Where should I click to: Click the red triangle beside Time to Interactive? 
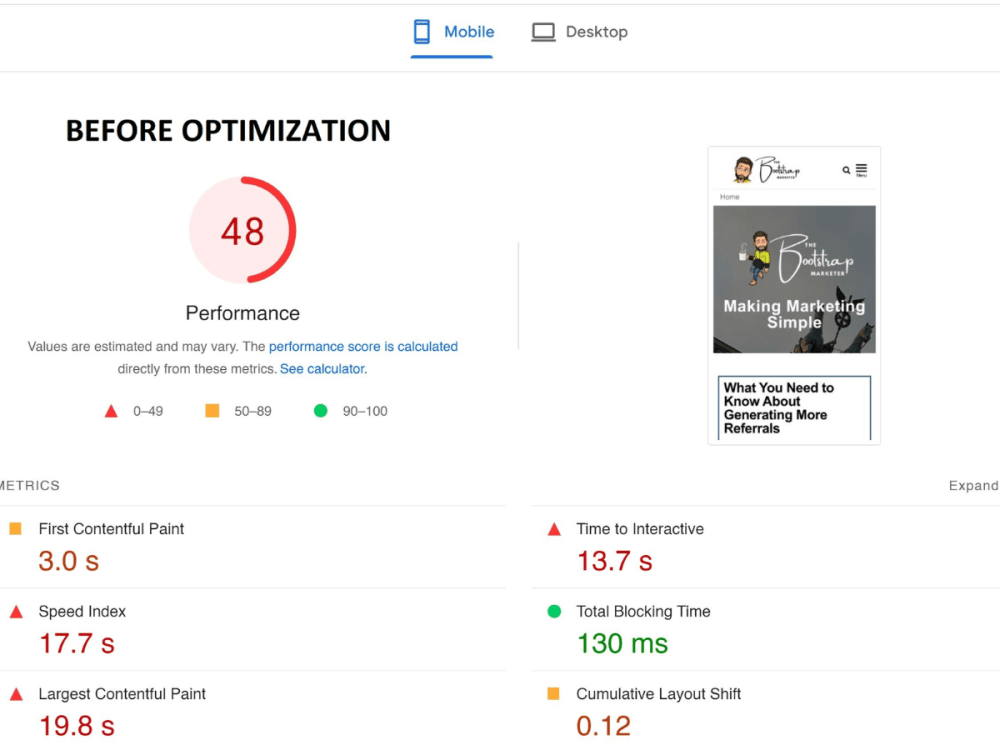(x=554, y=529)
